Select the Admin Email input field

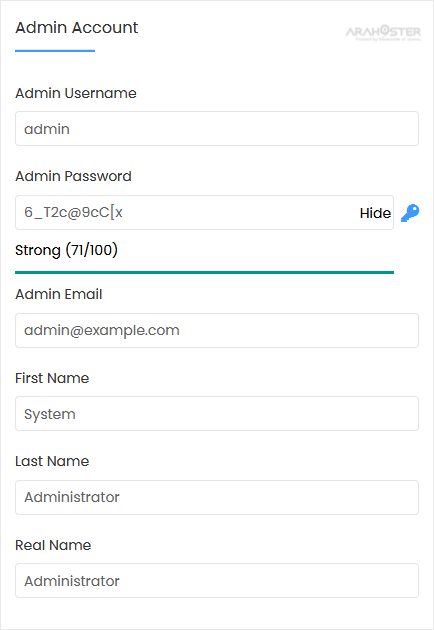point(217,330)
